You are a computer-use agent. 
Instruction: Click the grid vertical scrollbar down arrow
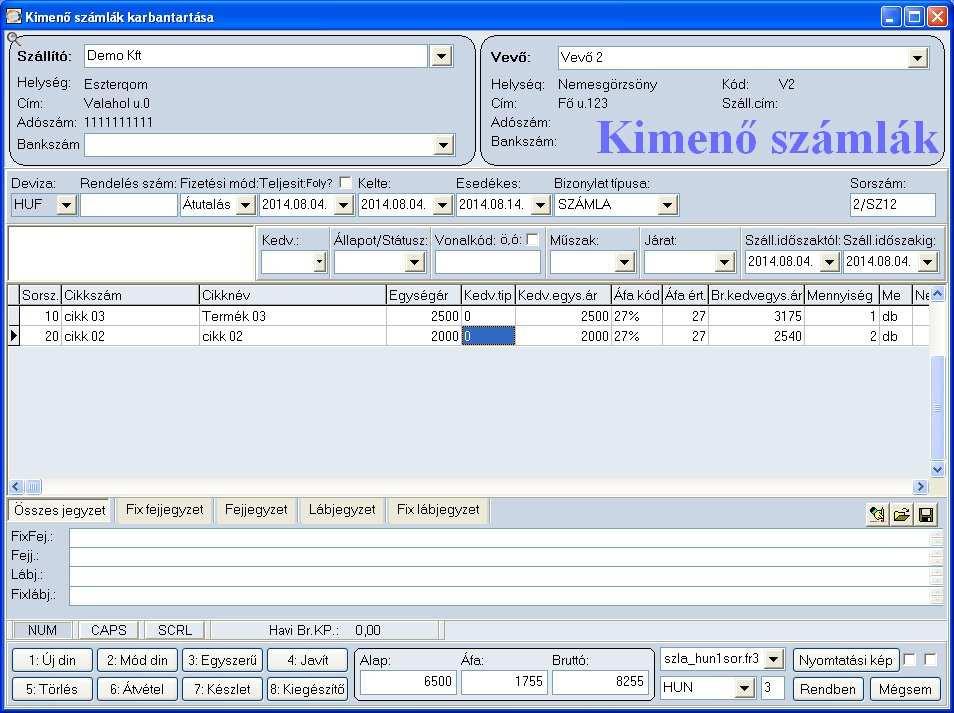[x=937, y=469]
